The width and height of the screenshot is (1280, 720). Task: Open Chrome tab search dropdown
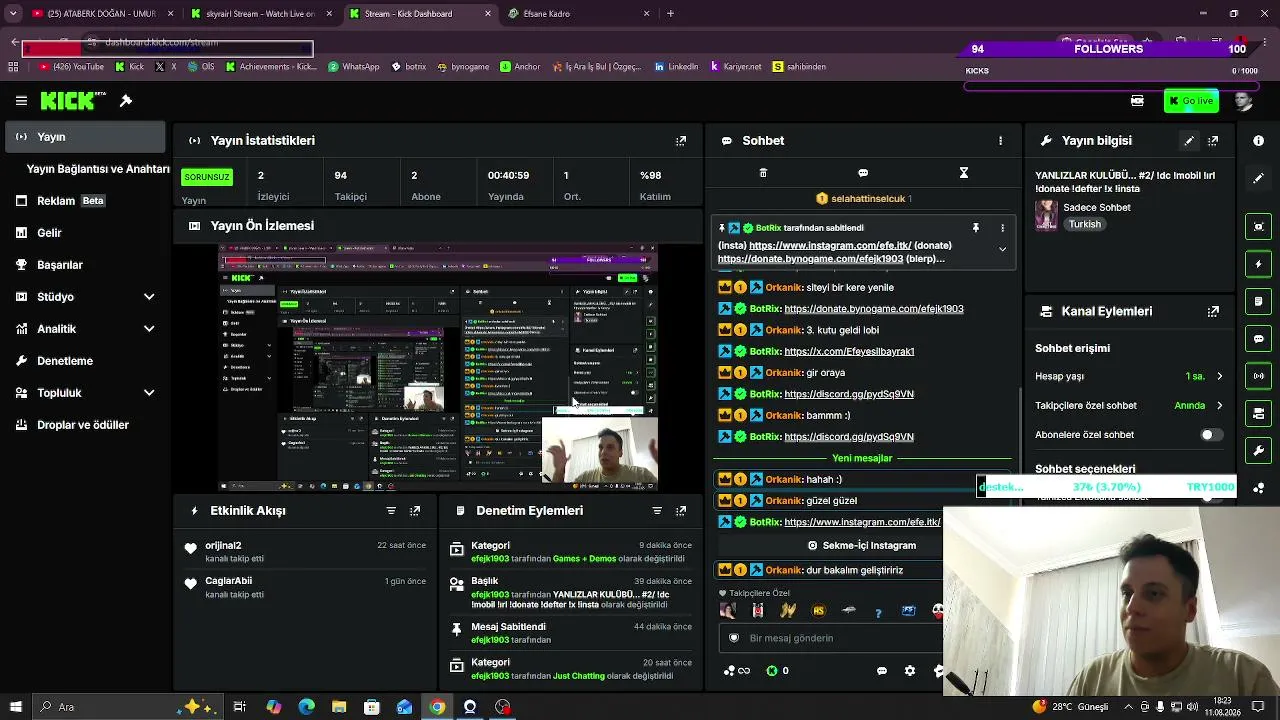pos(13,14)
